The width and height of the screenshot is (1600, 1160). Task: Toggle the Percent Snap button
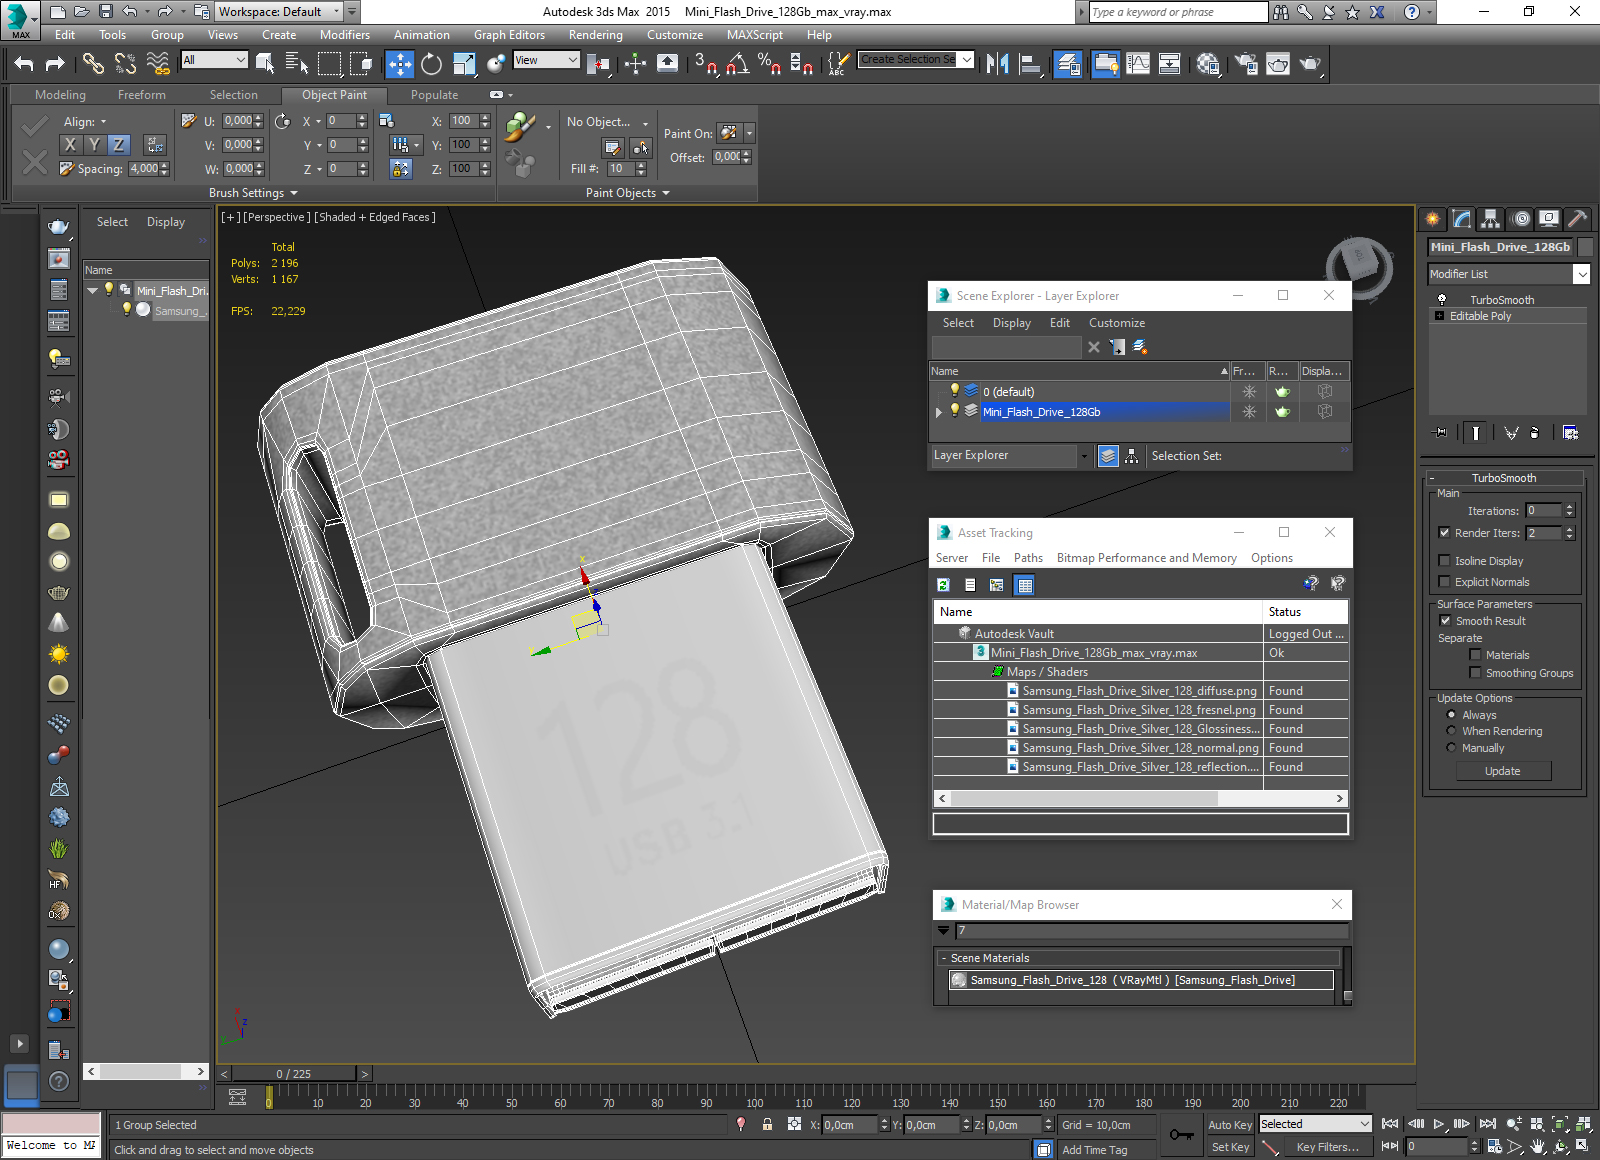(x=769, y=64)
